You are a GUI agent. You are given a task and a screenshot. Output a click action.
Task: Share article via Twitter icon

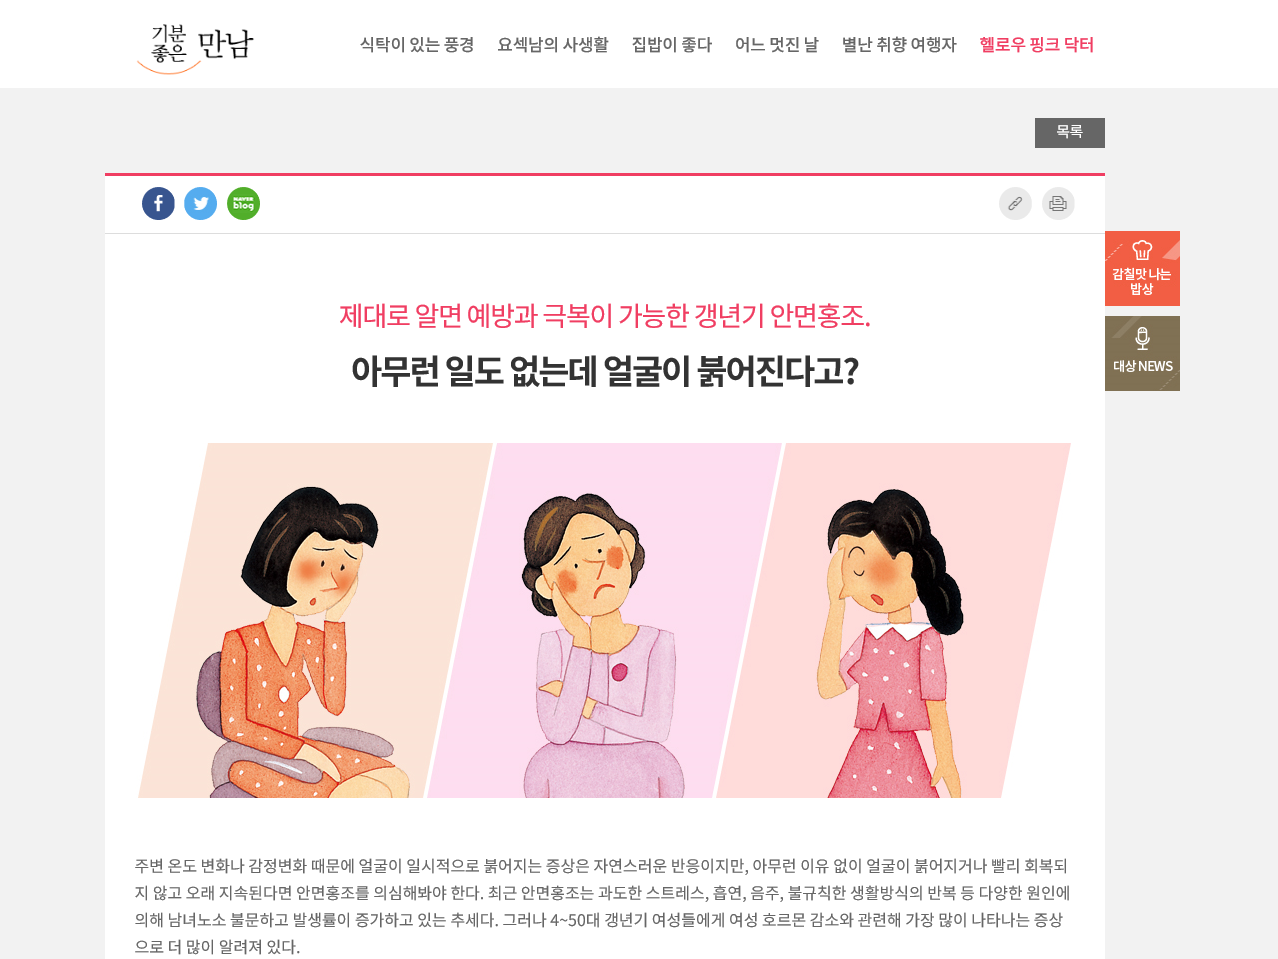point(200,204)
